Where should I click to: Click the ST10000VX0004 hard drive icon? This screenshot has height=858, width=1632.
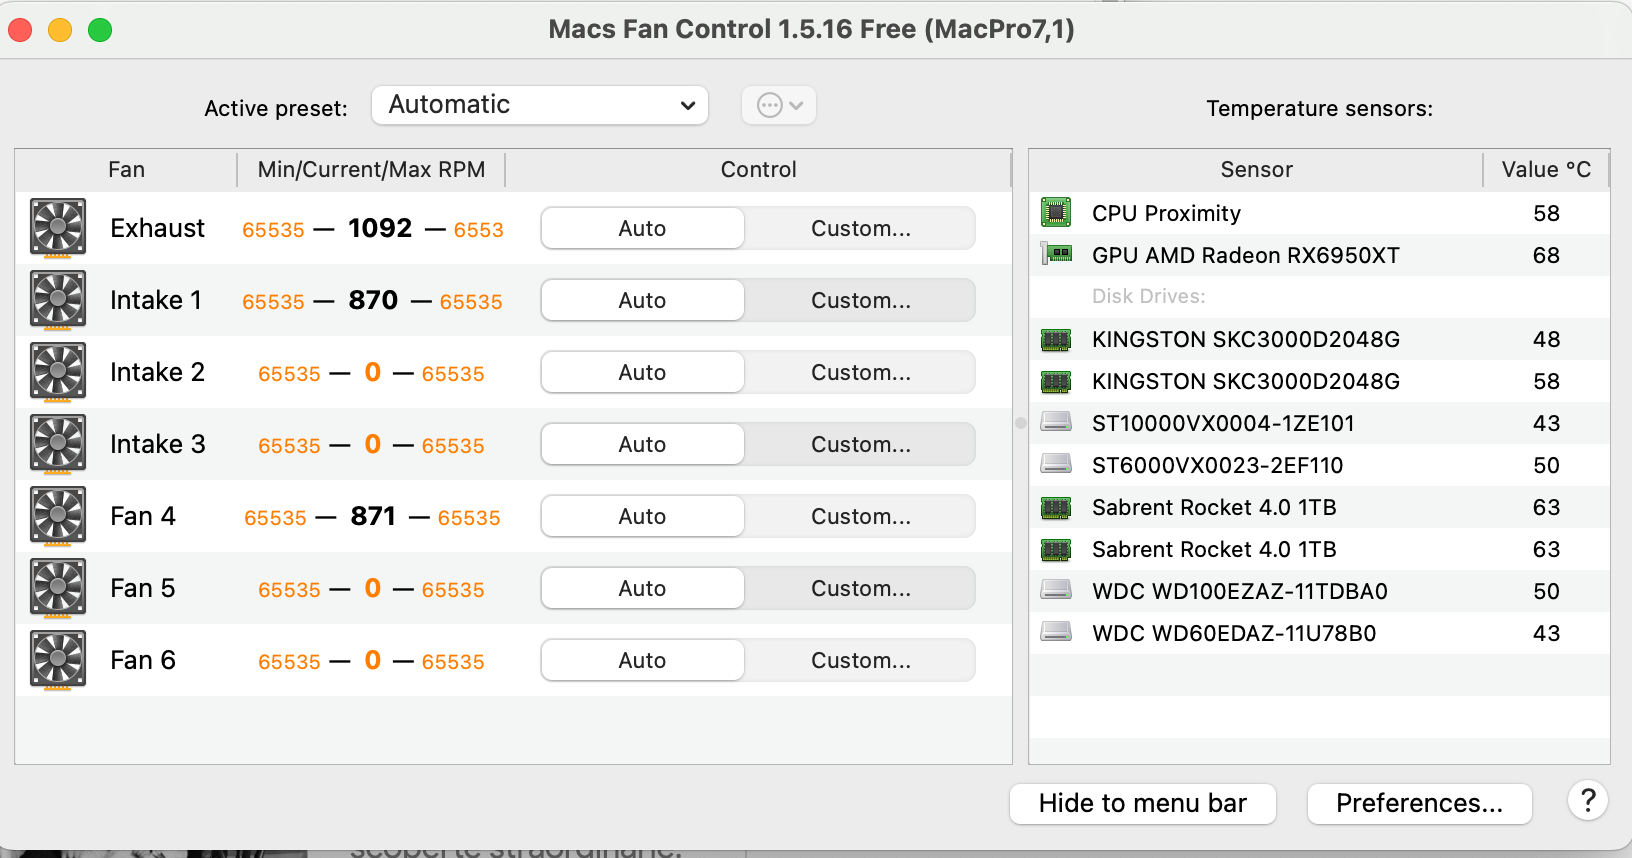coord(1056,423)
